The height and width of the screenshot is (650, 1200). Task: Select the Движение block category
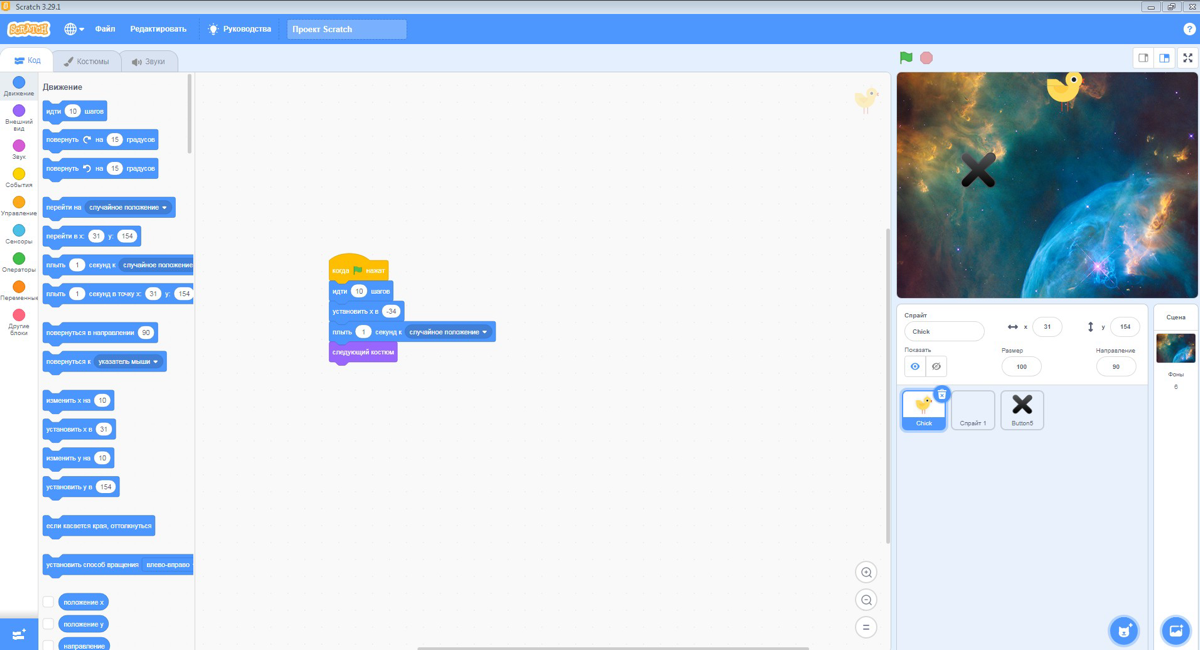pyautogui.click(x=19, y=87)
